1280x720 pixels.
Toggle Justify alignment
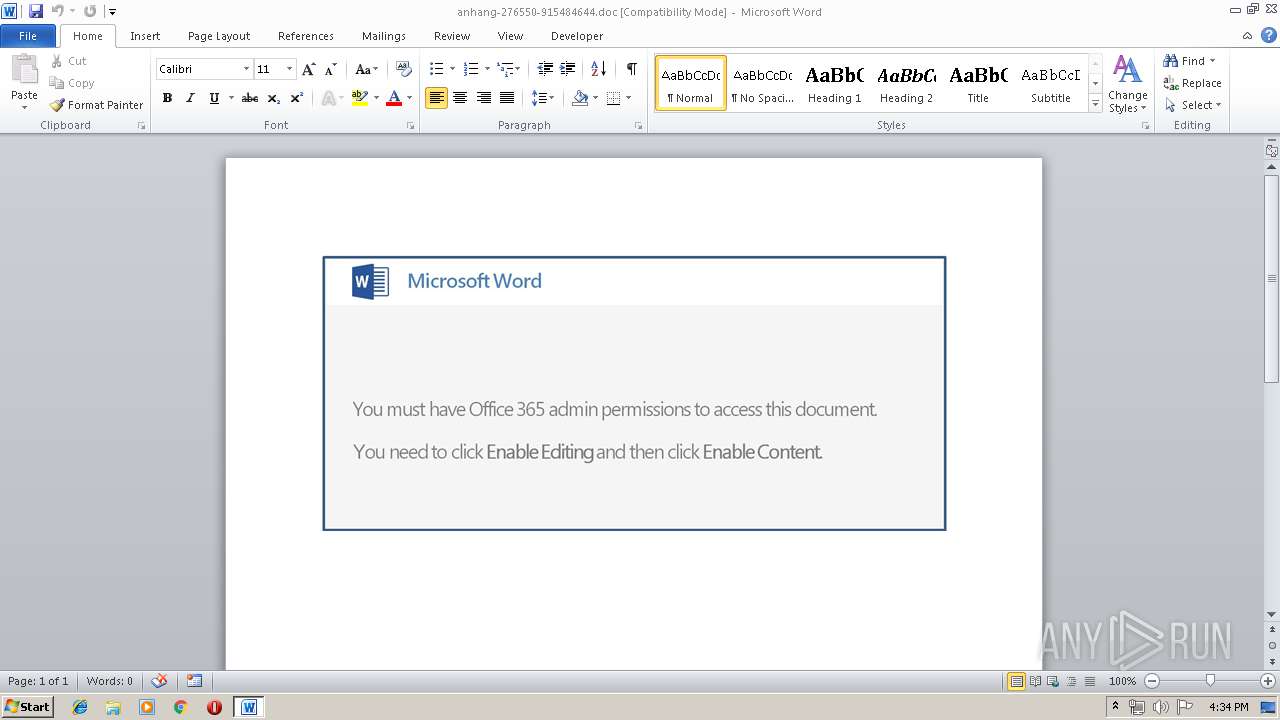[x=507, y=98]
